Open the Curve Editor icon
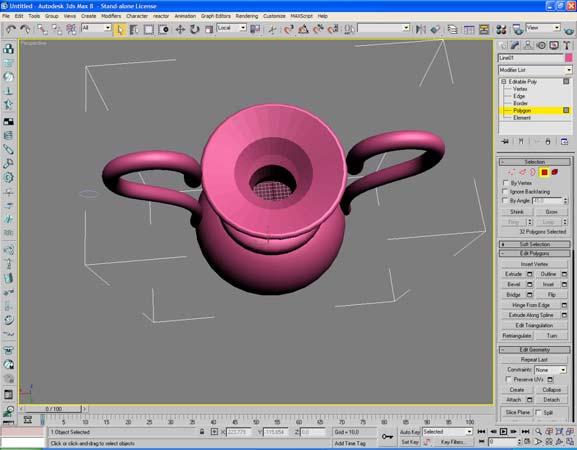The height and width of the screenshot is (450, 577). [x=469, y=29]
